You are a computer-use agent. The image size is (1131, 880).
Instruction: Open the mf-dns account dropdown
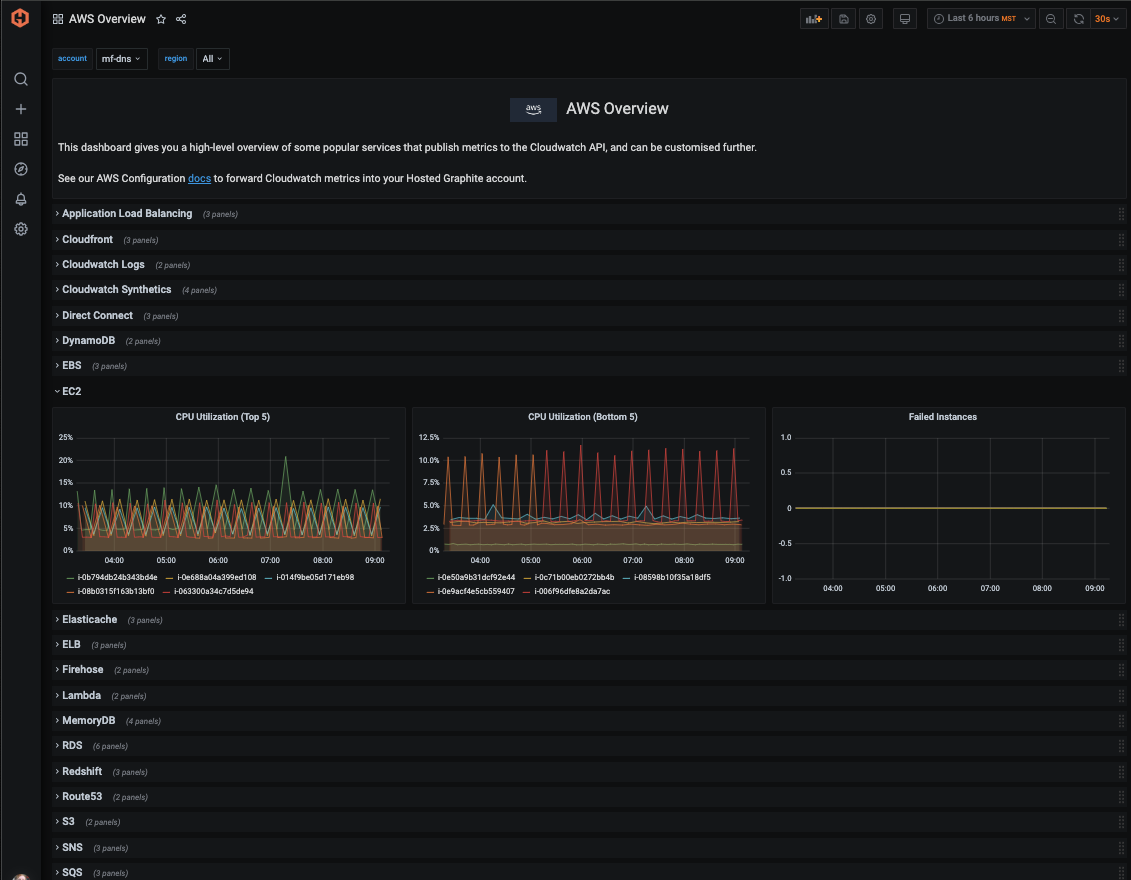pos(121,58)
